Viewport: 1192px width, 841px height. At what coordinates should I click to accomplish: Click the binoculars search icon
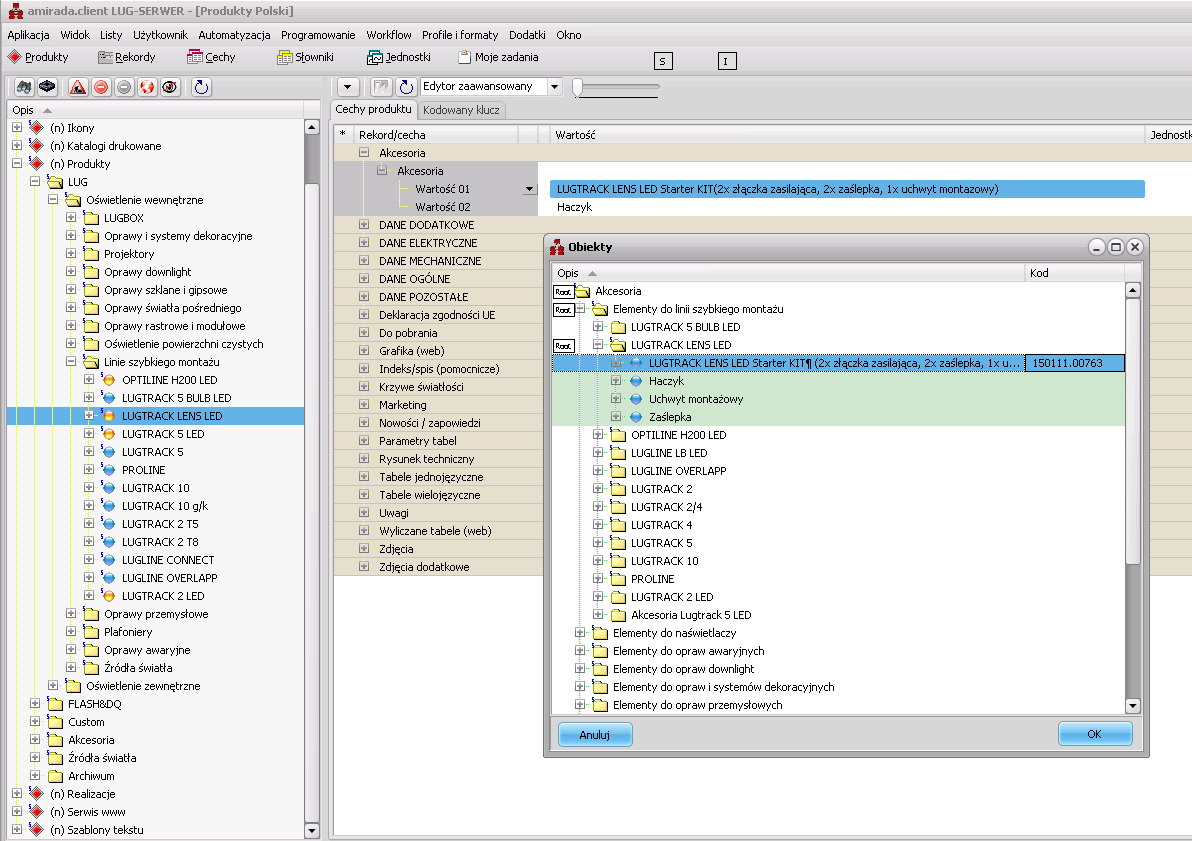24,87
